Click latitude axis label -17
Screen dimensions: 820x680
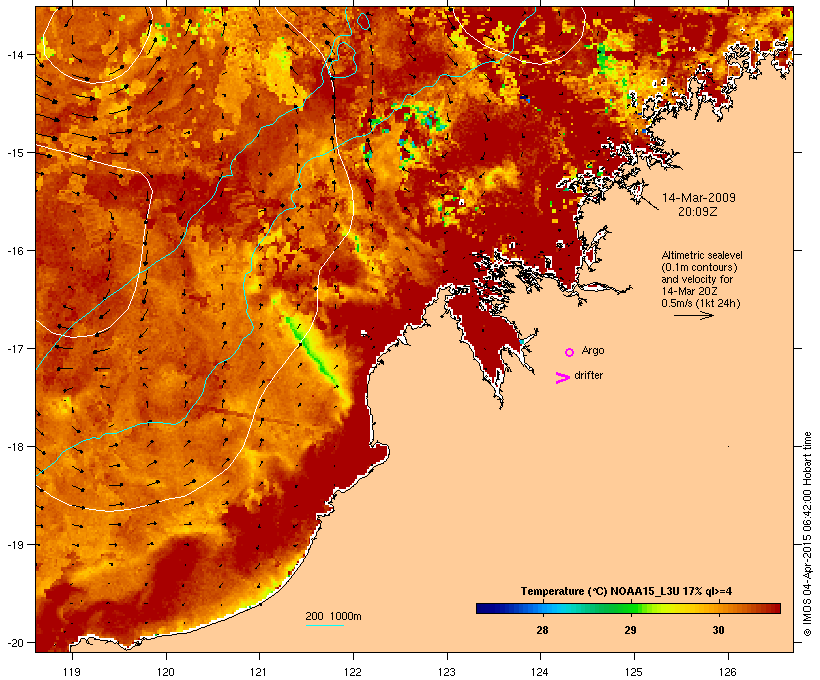click(x=15, y=348)
